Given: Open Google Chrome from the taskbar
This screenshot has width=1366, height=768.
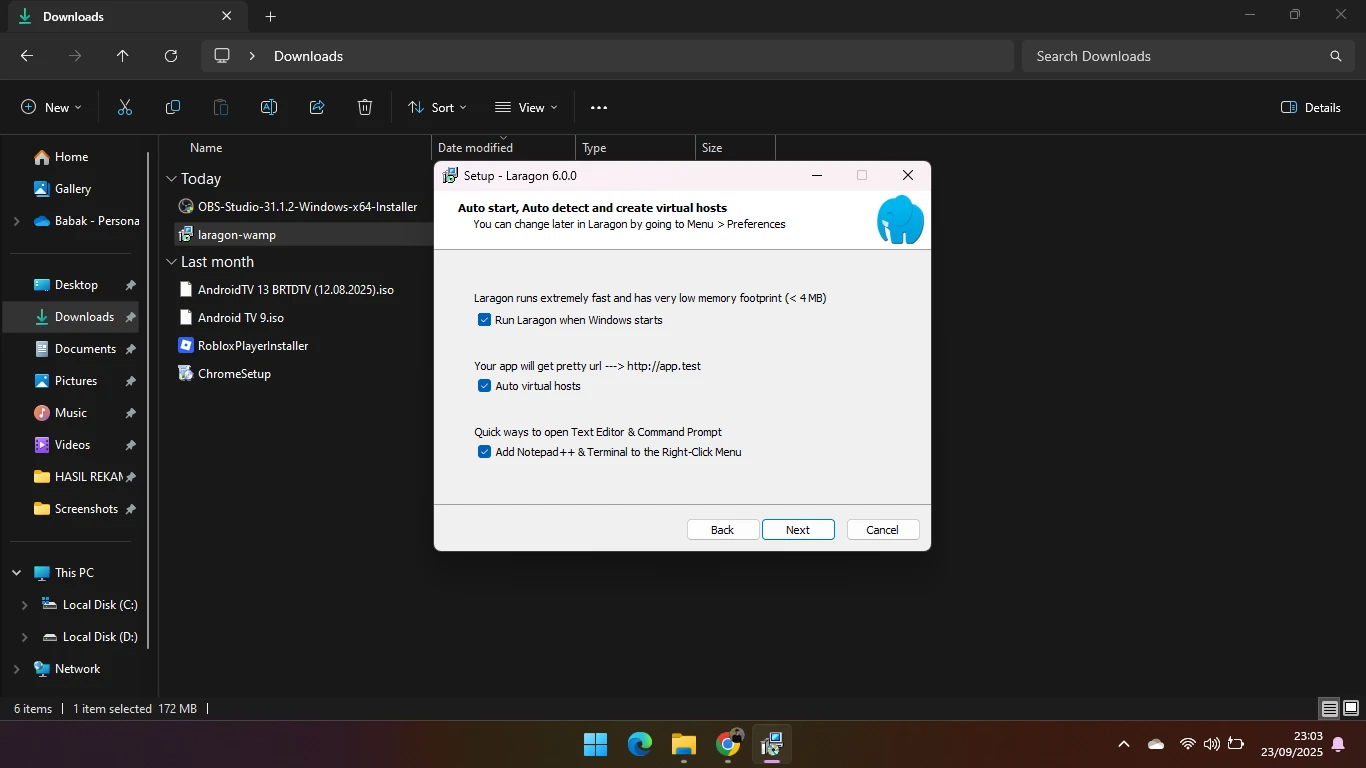Looking at the screenshot, I should [728, 744].
